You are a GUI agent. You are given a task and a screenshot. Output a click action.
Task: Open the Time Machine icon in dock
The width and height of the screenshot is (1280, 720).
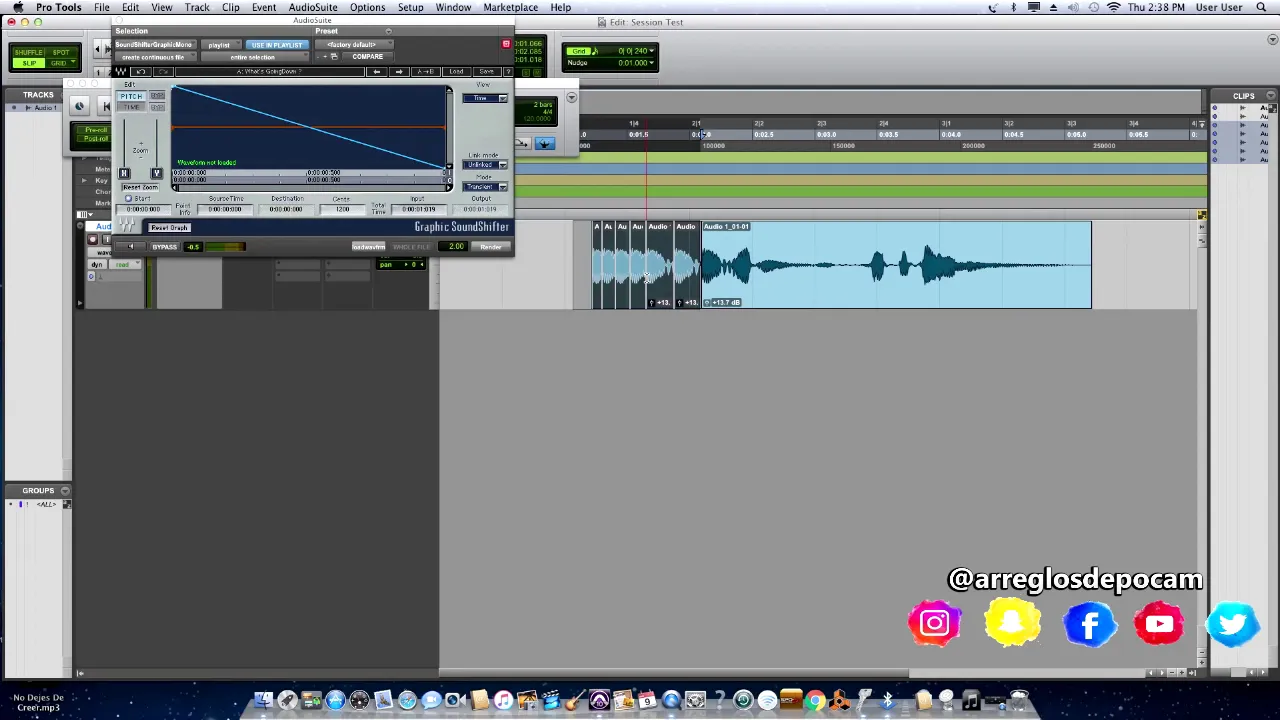click(x=744, y=700)
